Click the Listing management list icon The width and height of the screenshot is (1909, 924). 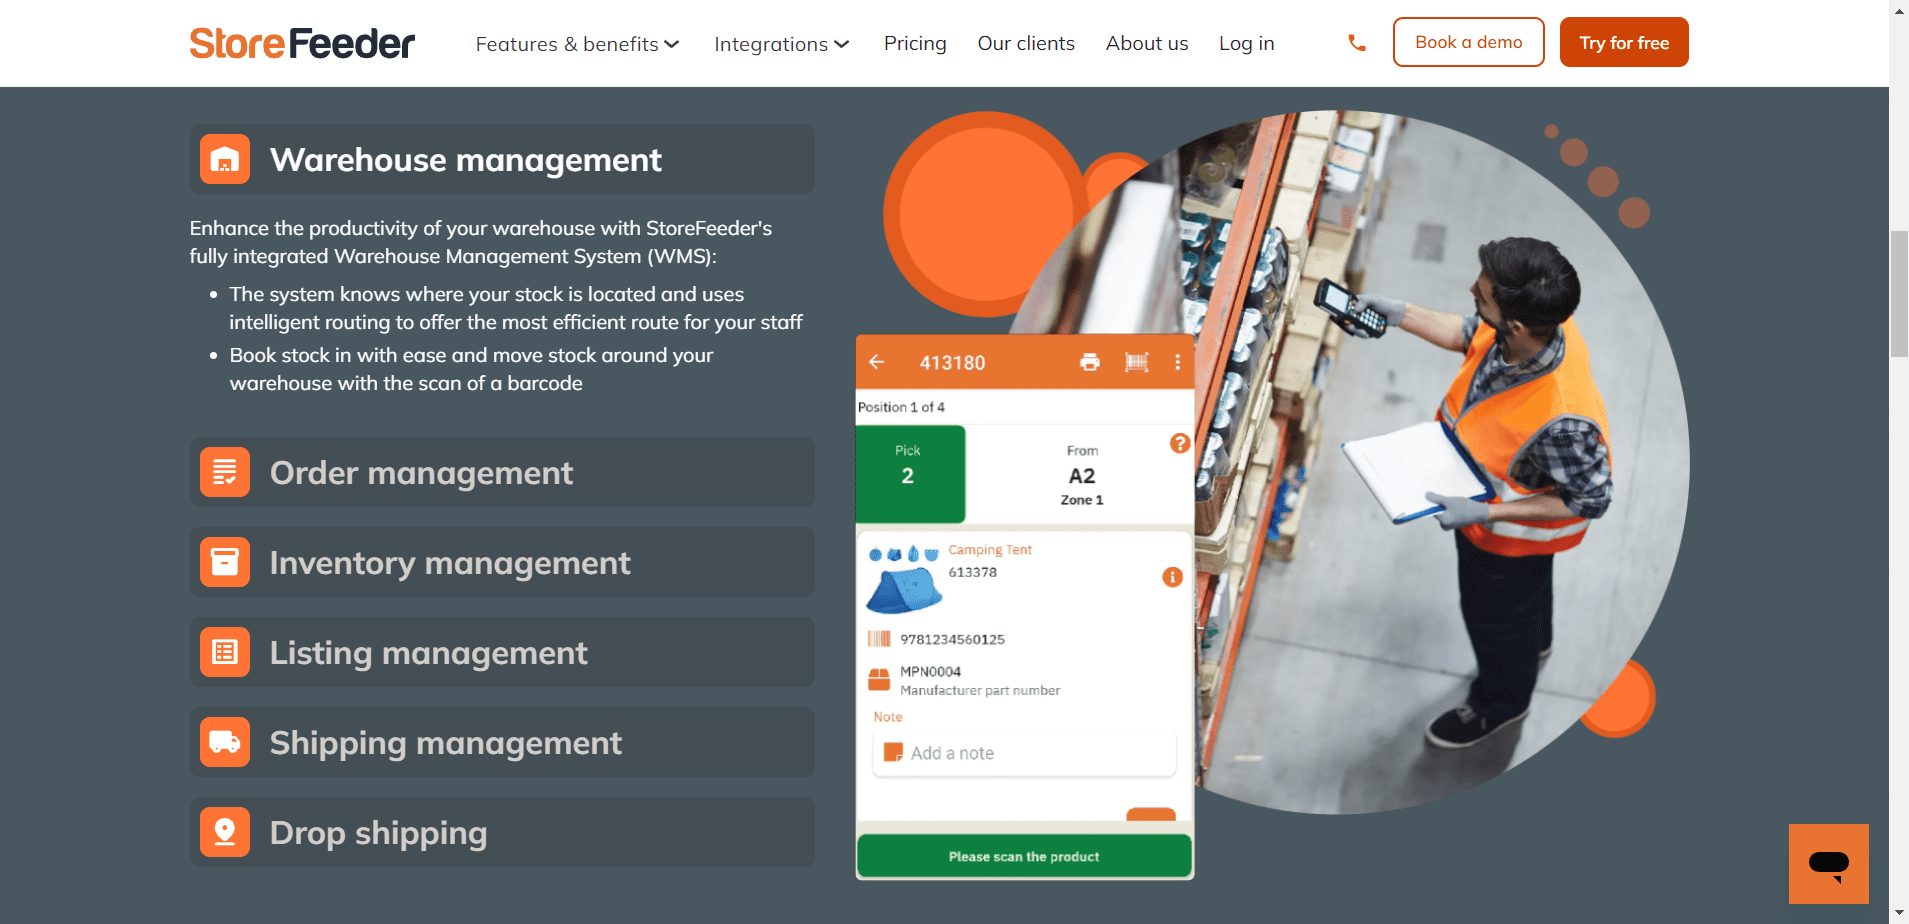pos(225,652)
